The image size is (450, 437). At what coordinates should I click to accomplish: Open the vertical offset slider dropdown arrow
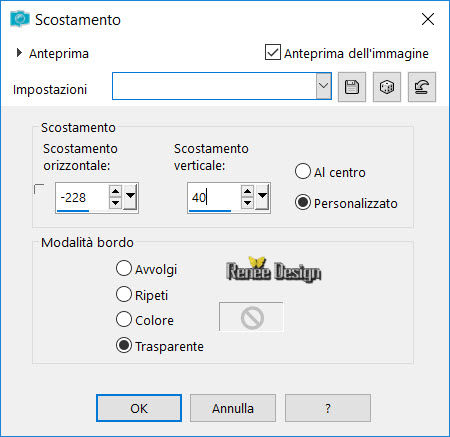coord(263,197)
